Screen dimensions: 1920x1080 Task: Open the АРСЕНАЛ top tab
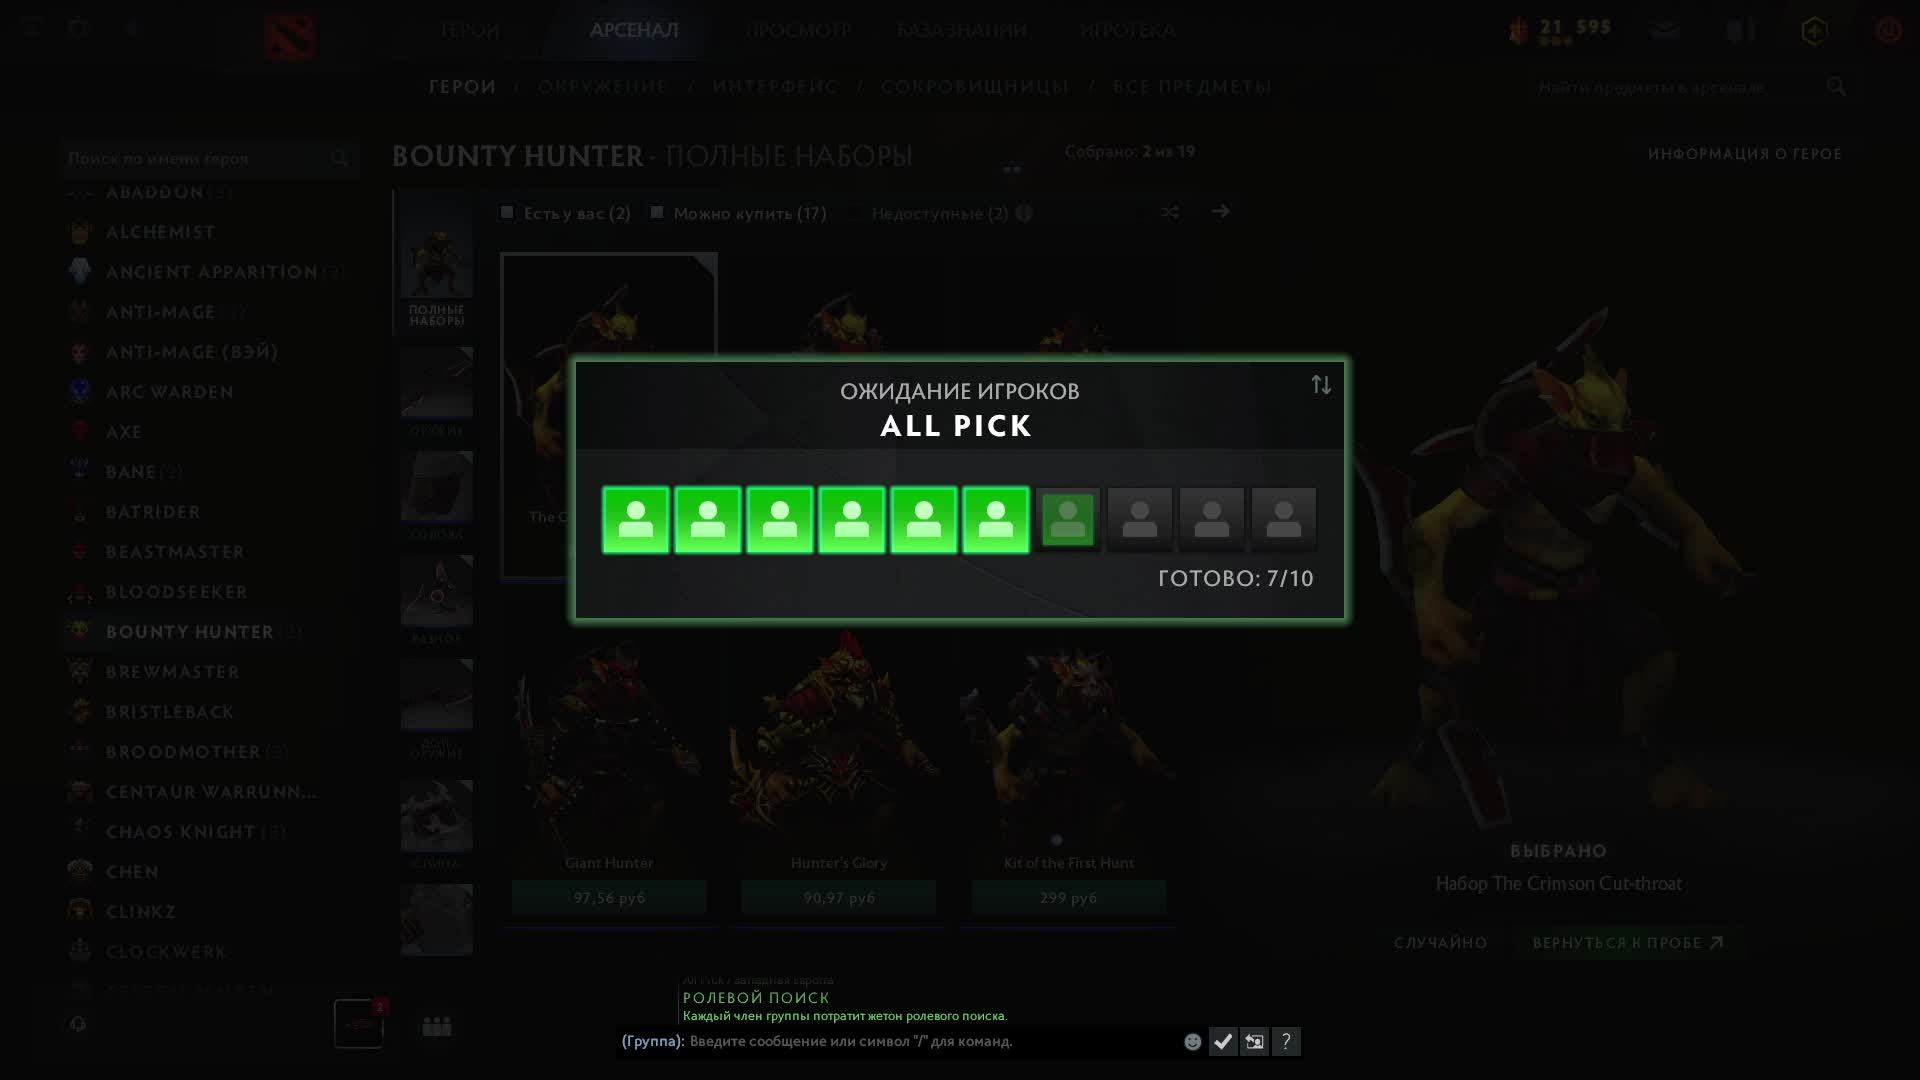click(x=634, y=30)
